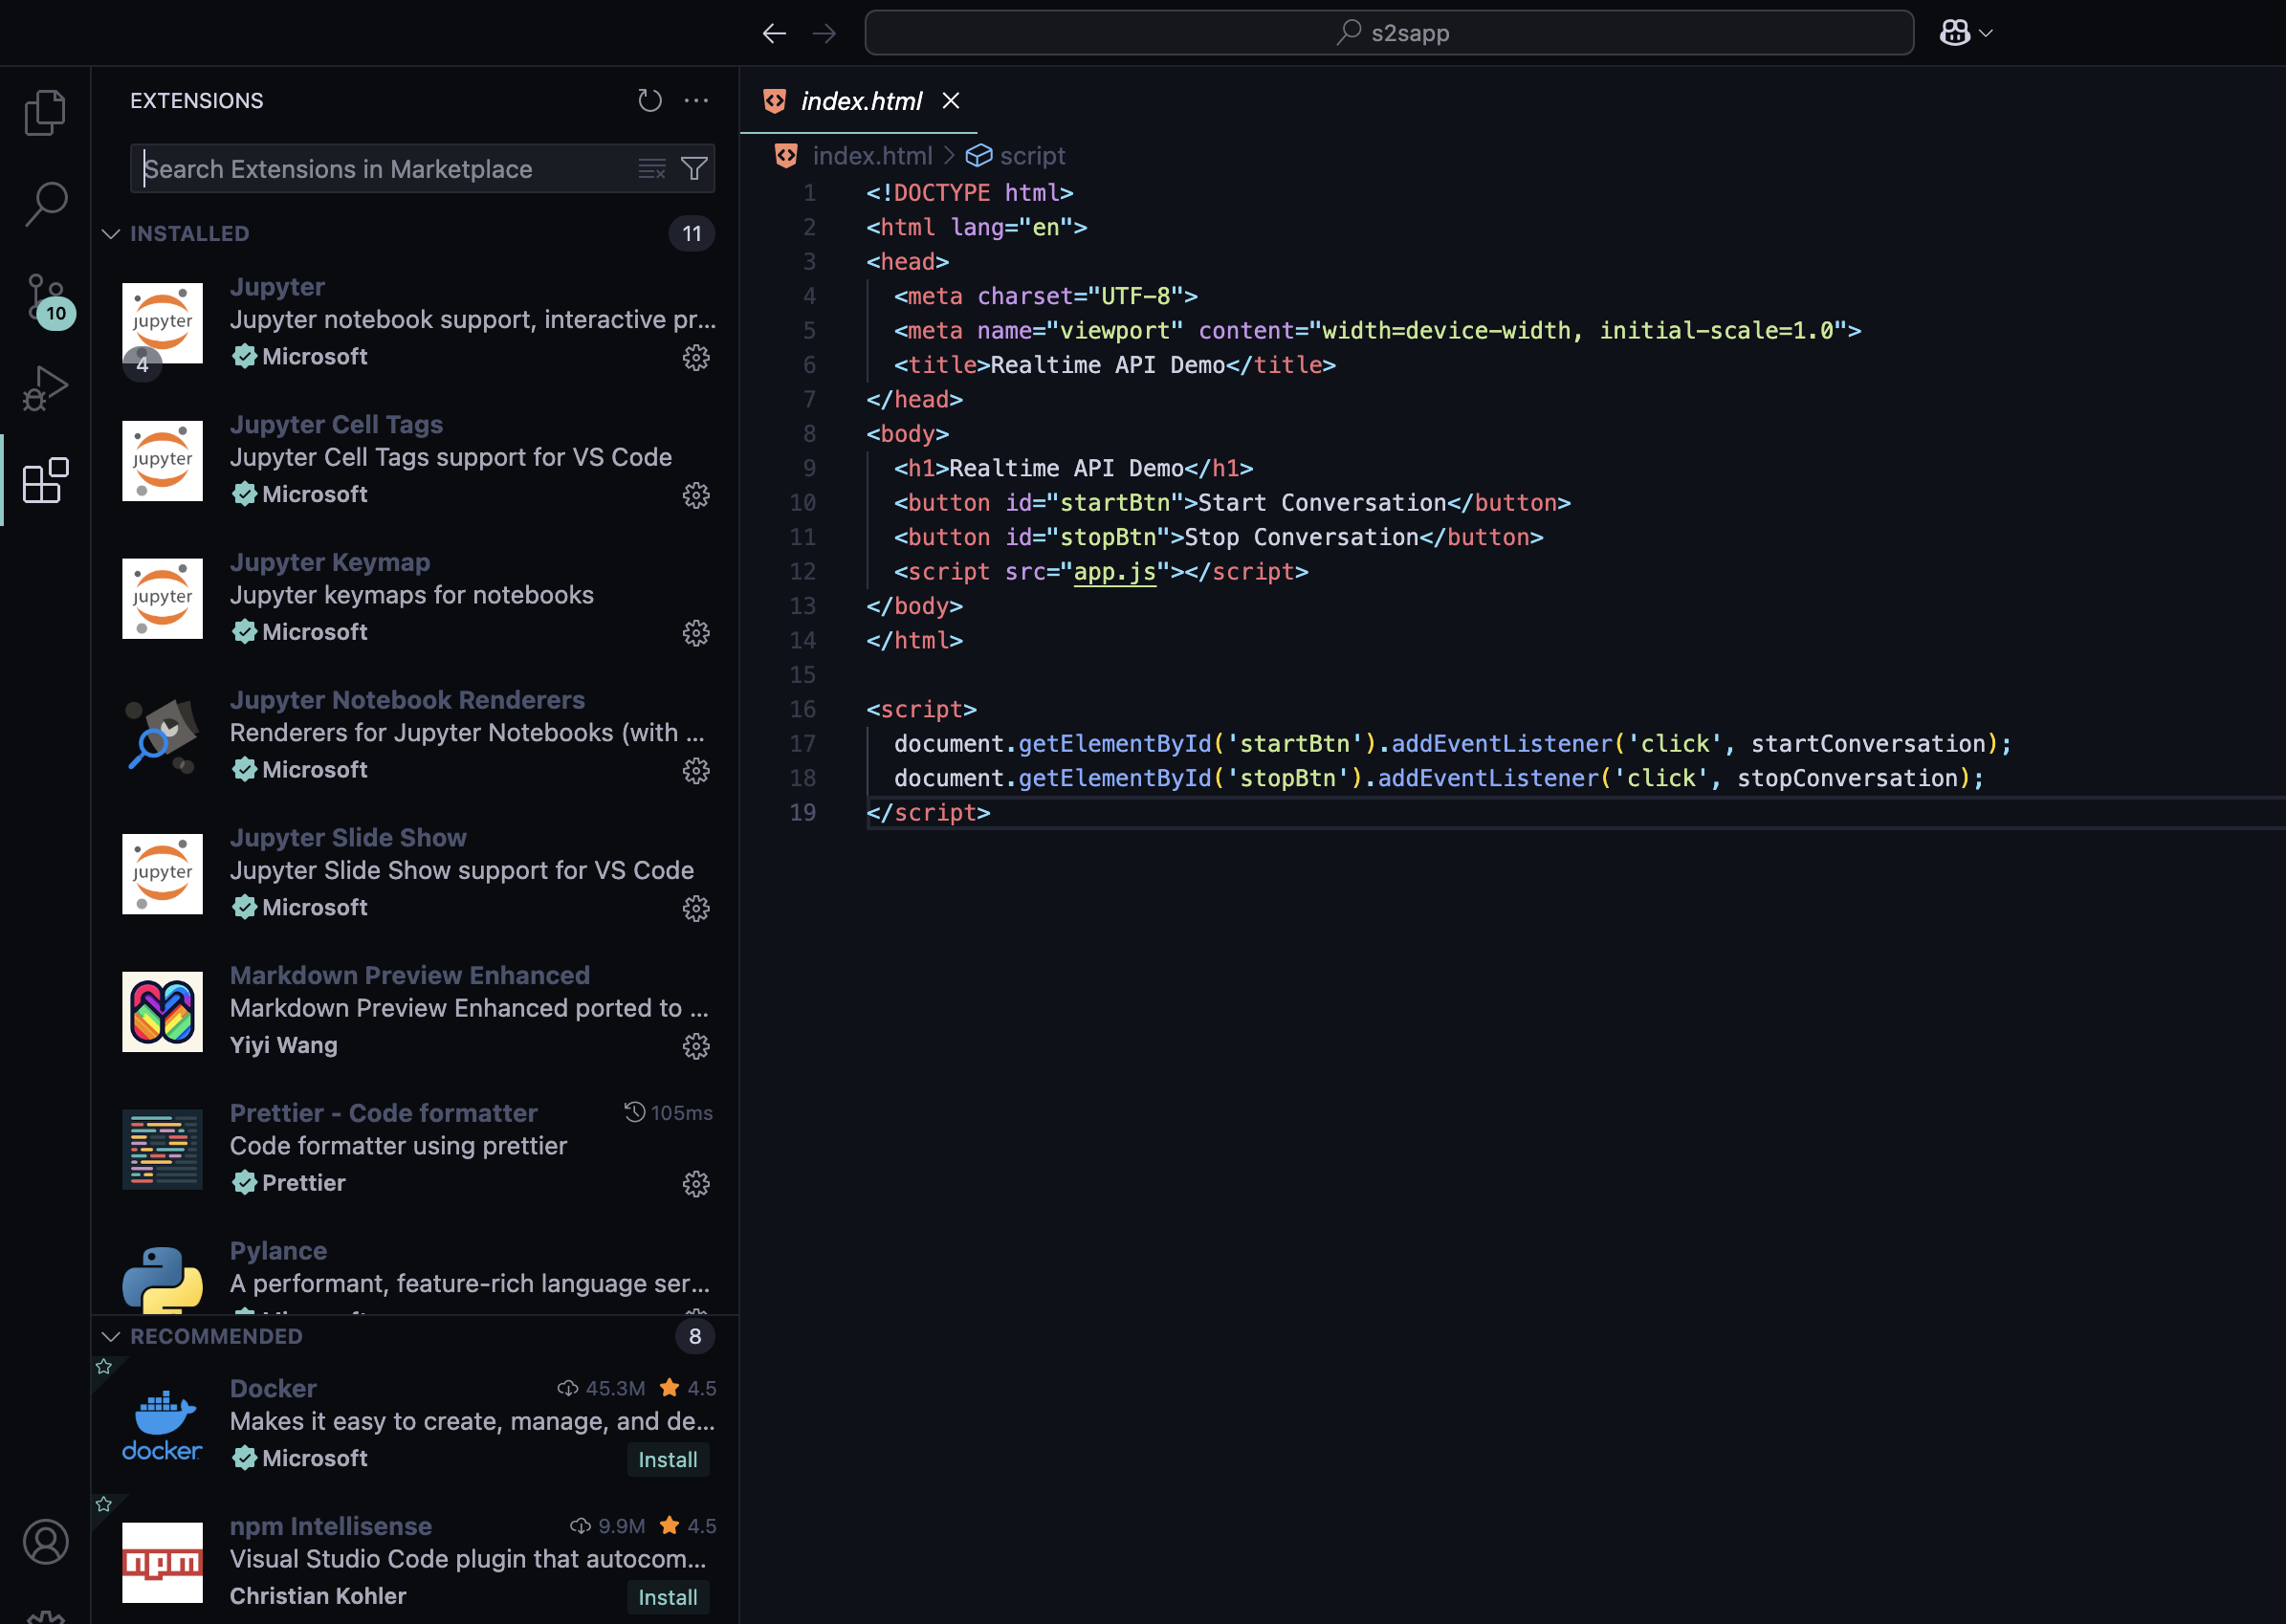Viewport: 2286px width, 1624px height.
Task: Go back using the navigation arrow
Action: pyautogui.click(x=774, y=33)
